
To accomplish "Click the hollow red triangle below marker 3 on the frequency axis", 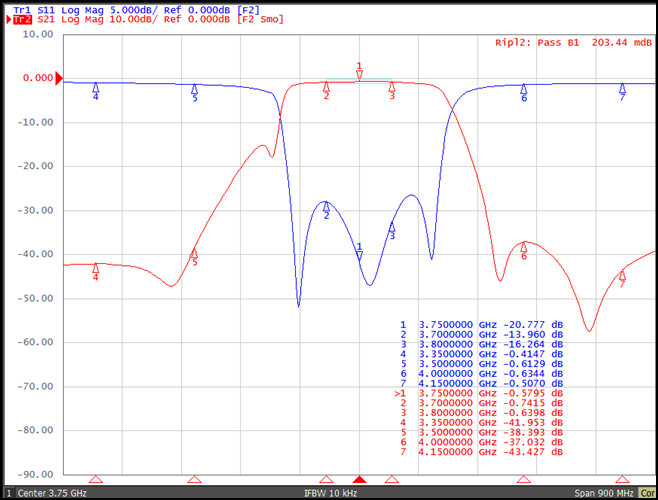I will [x=392, y=479].
